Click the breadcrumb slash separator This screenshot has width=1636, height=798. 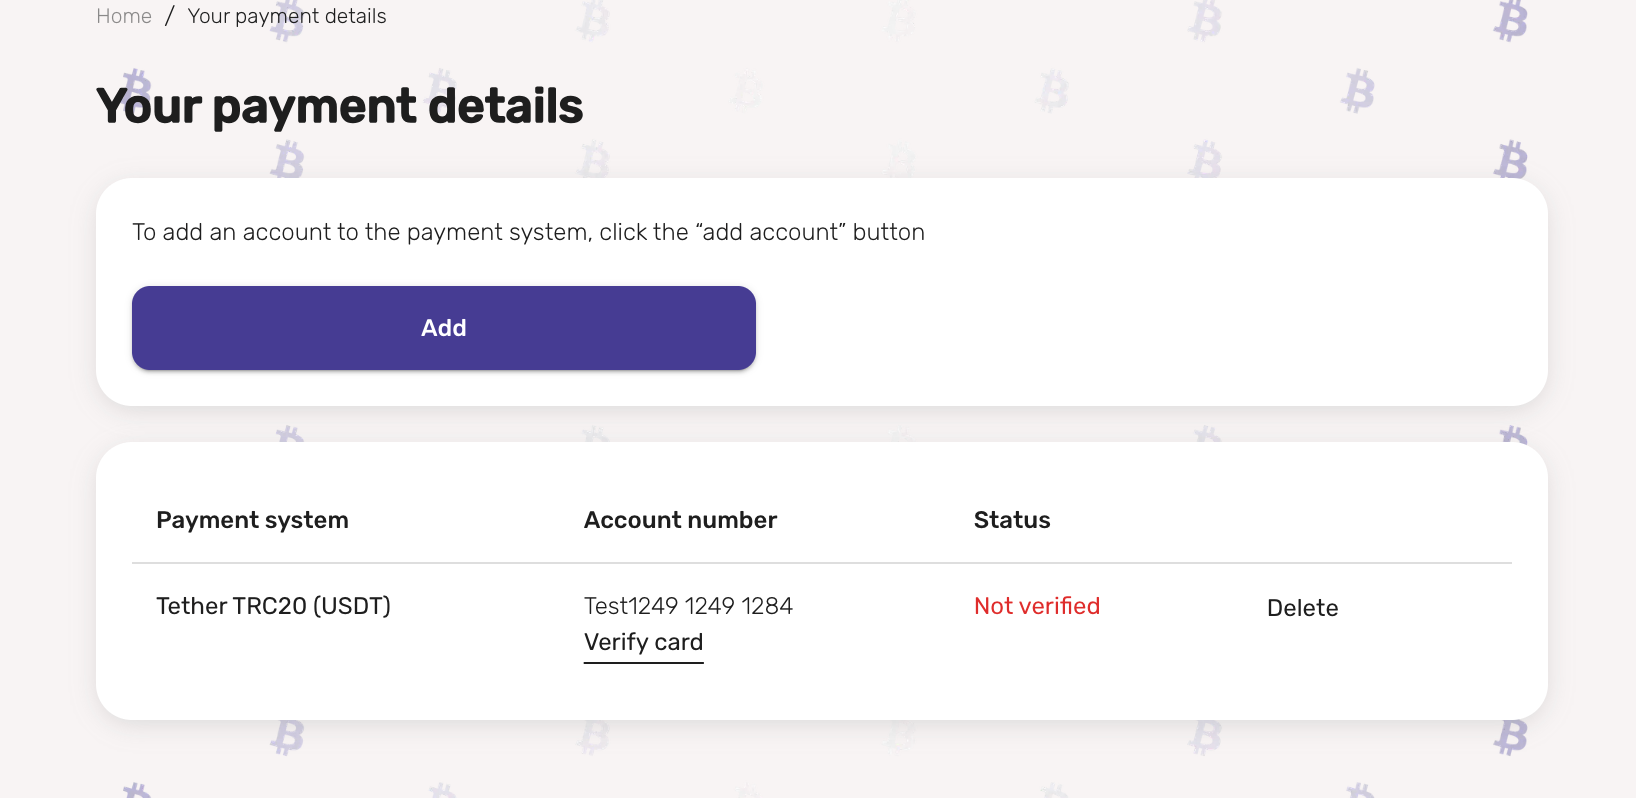[169, 16]
